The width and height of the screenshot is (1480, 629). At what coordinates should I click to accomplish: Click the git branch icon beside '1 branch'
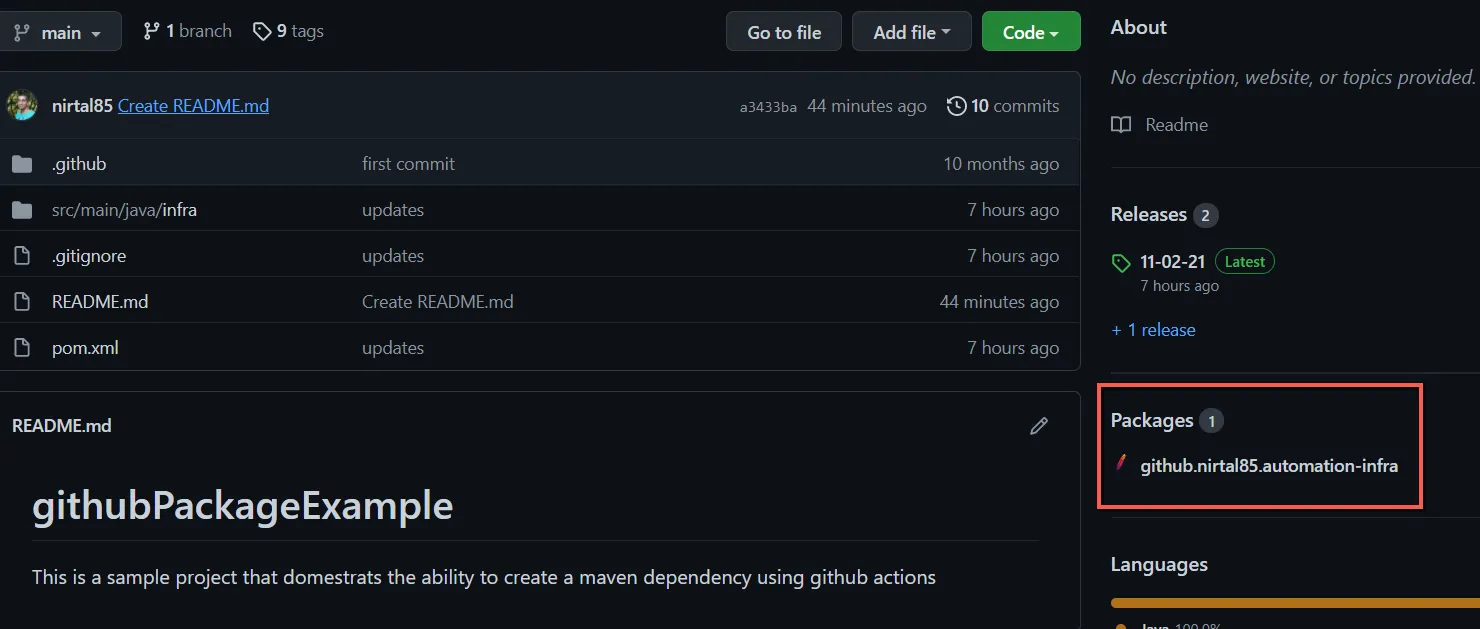coord(152,32)
